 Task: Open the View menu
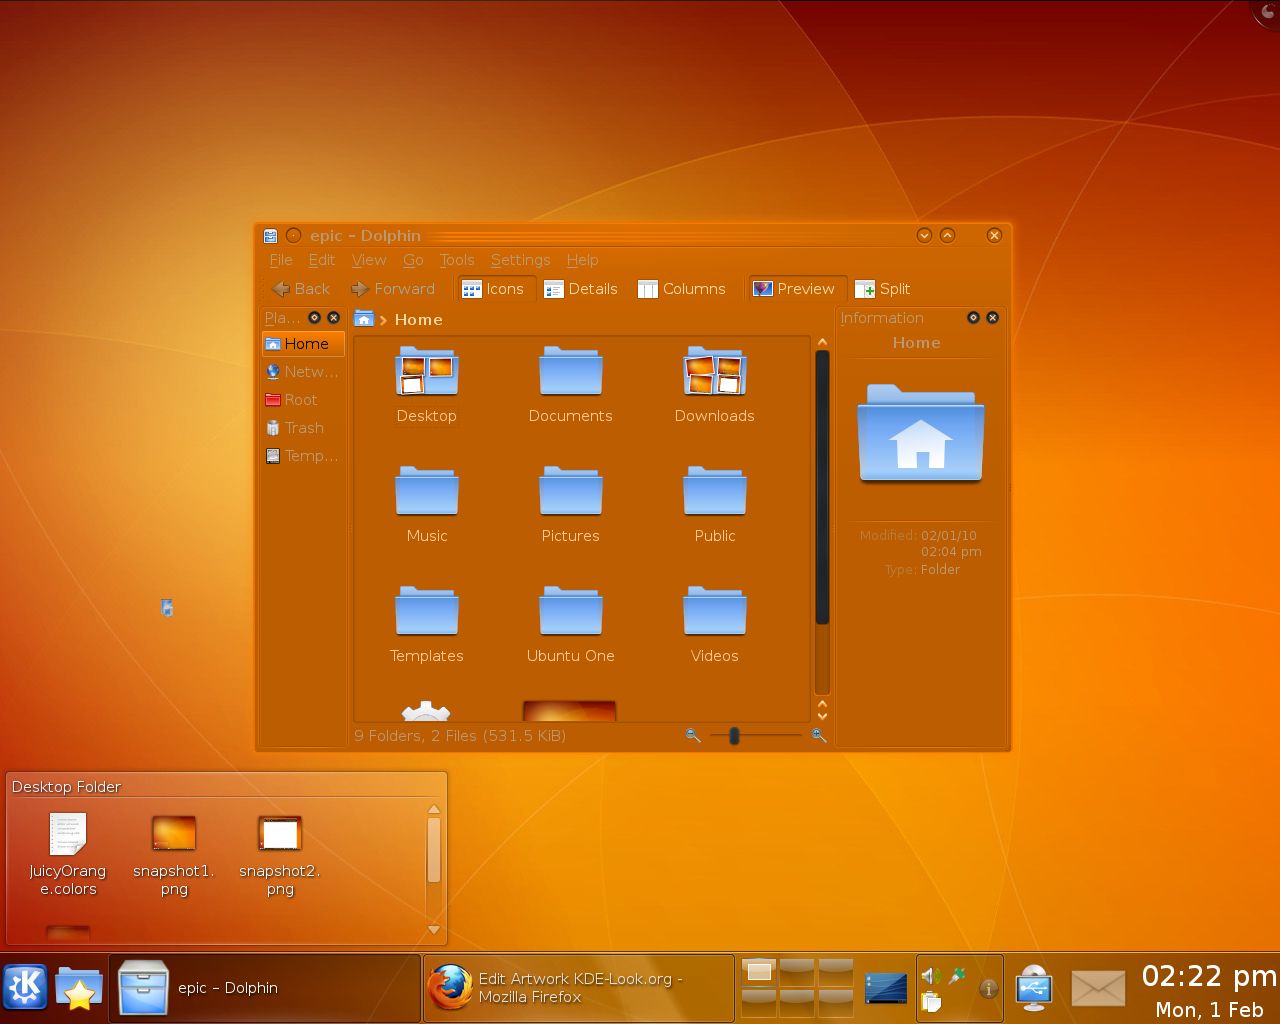(x=369, y=260)
